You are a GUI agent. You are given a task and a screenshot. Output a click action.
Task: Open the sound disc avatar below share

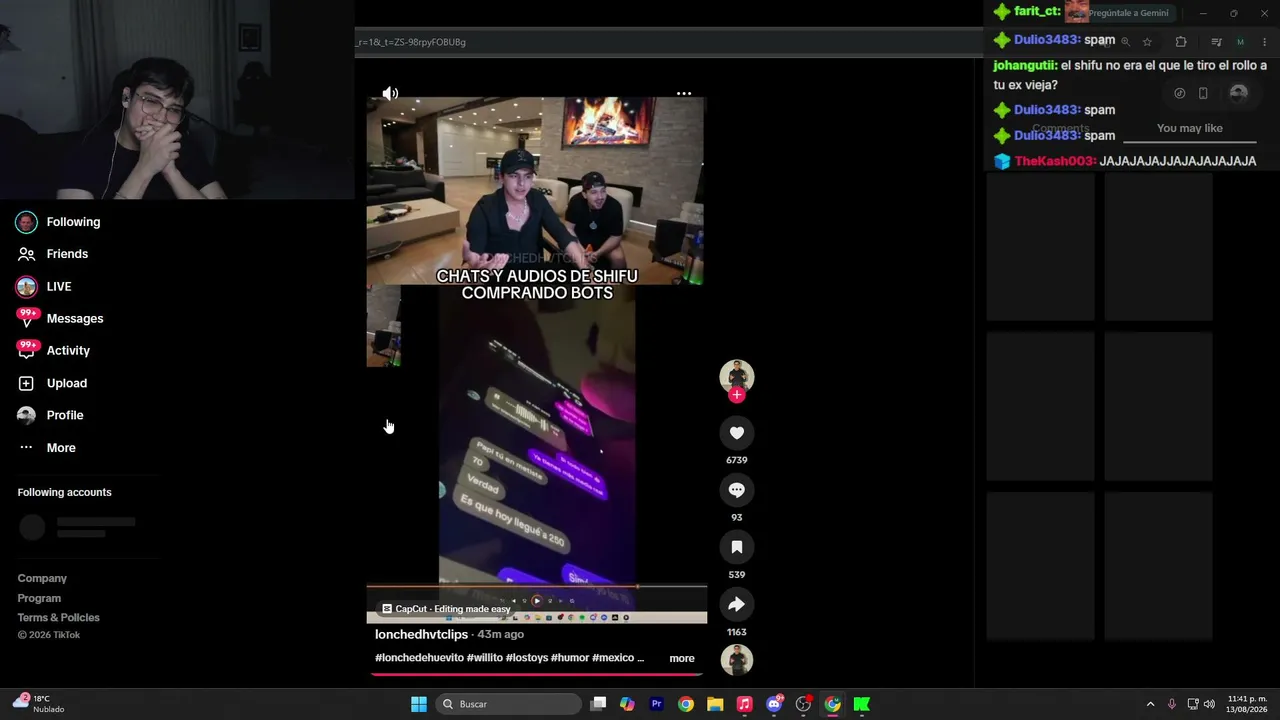(x=737, y=660)
